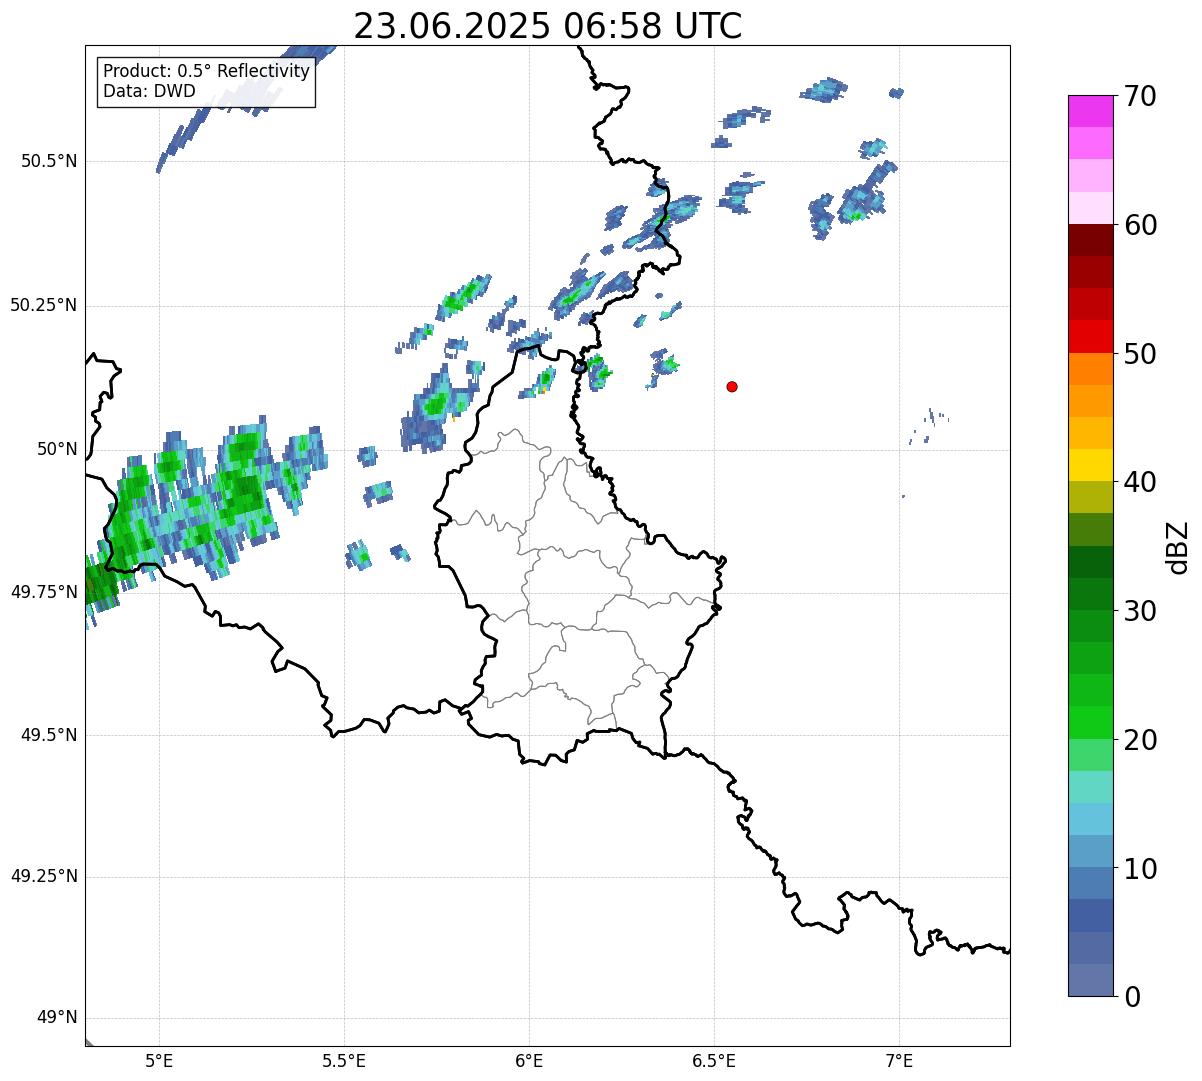The image size is (1202, 1081).
Task: Click the colorbar tick label 30
Action: (1141, 611)
